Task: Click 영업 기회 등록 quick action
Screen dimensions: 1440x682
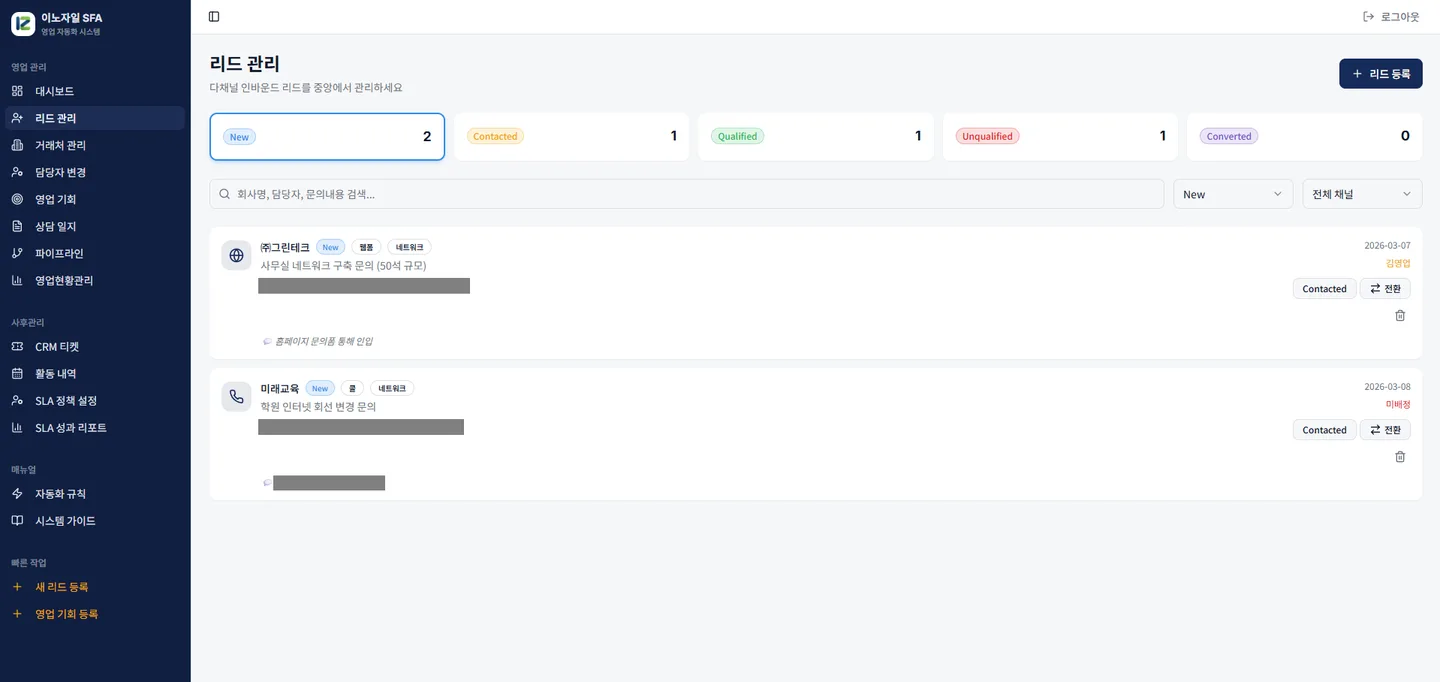Action: click(95, 614)
